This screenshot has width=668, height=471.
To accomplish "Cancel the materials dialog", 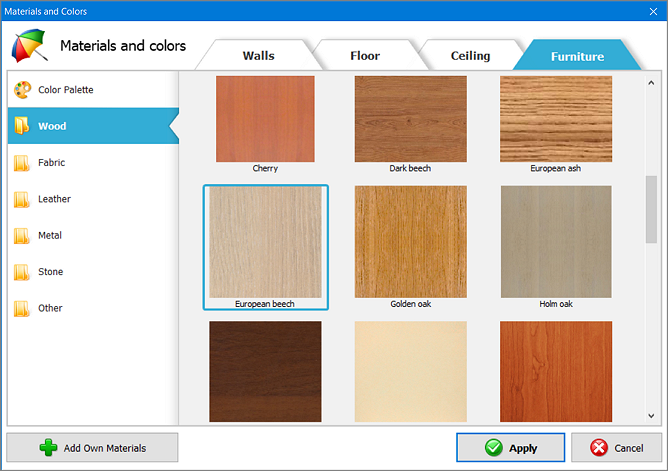I will [616, 448].
